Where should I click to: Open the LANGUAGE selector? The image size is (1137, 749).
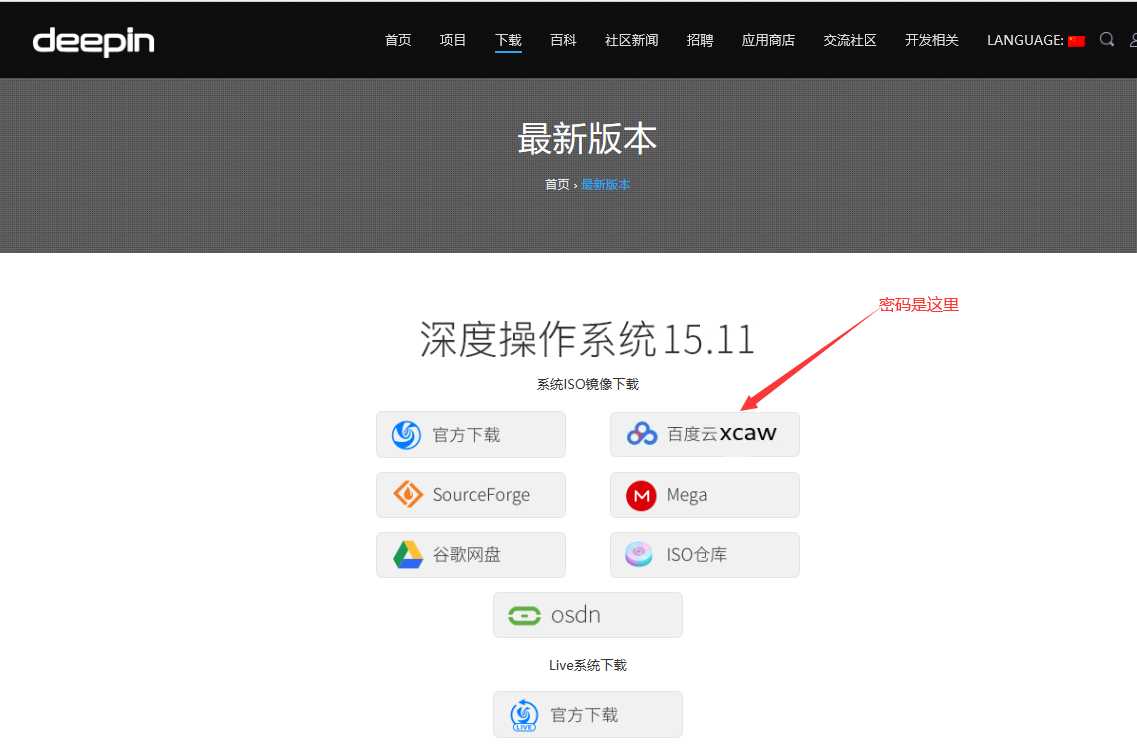[1035, 40]
